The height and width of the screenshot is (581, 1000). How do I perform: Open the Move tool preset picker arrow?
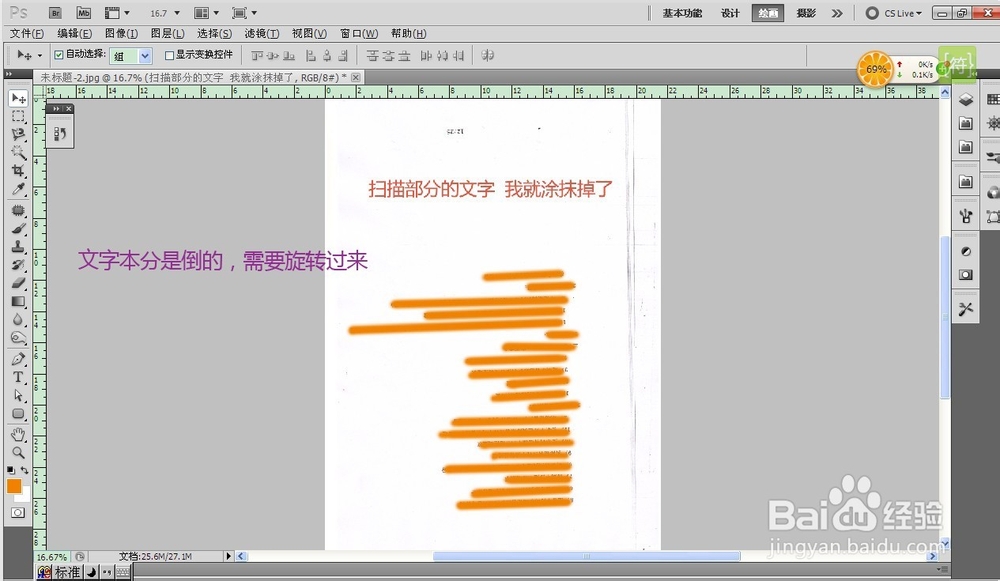point(40,55)
